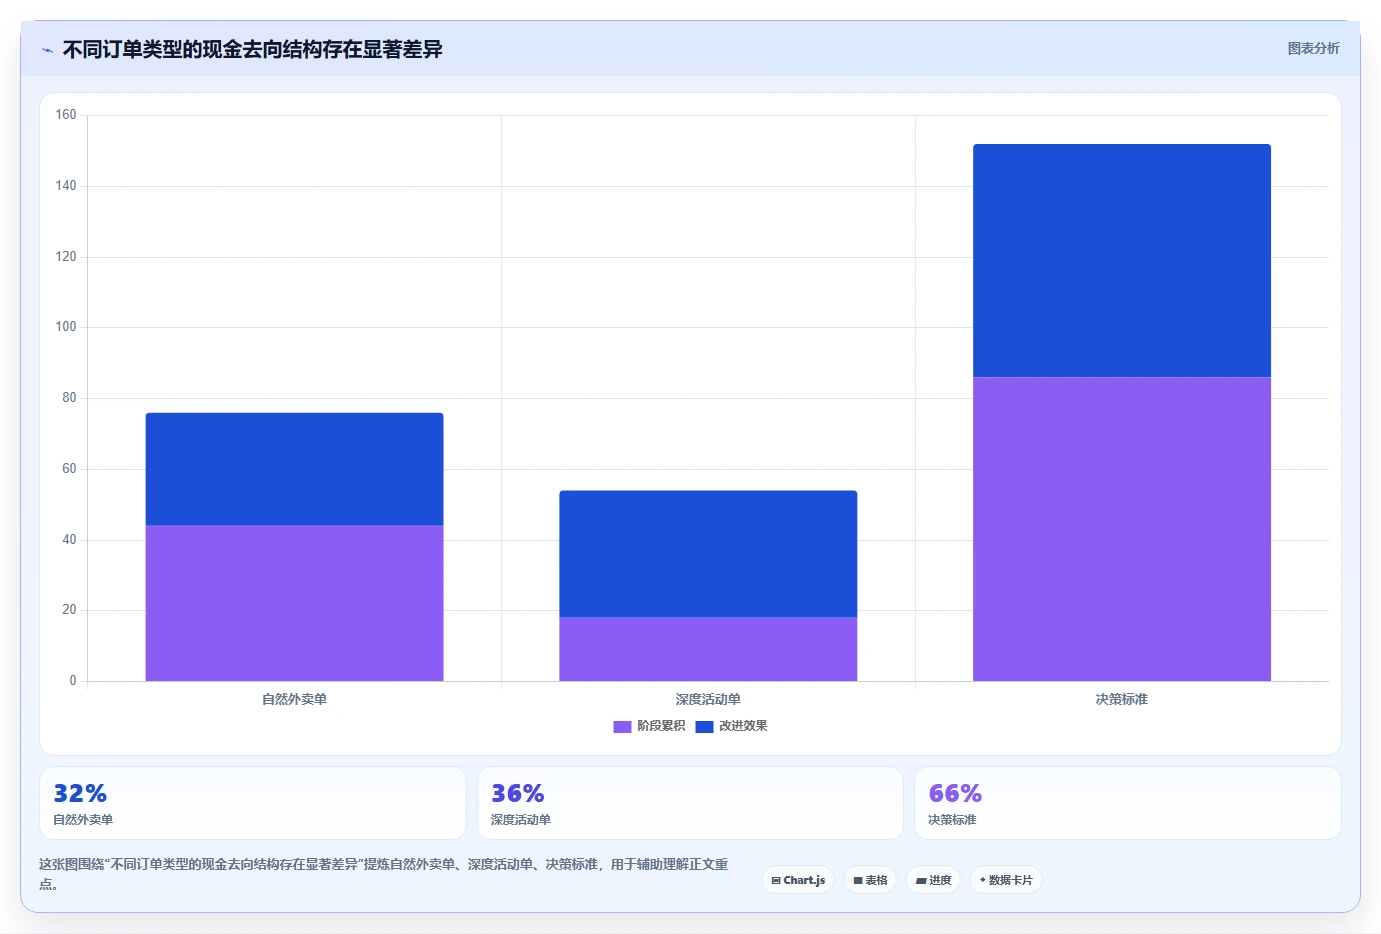
Task: Click the purple segment of 自然外卖单 bar
Action: pos(294,603)
